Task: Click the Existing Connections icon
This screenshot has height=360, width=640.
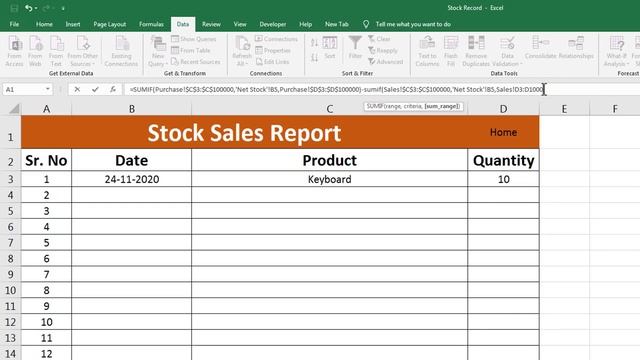Action: 121,51
